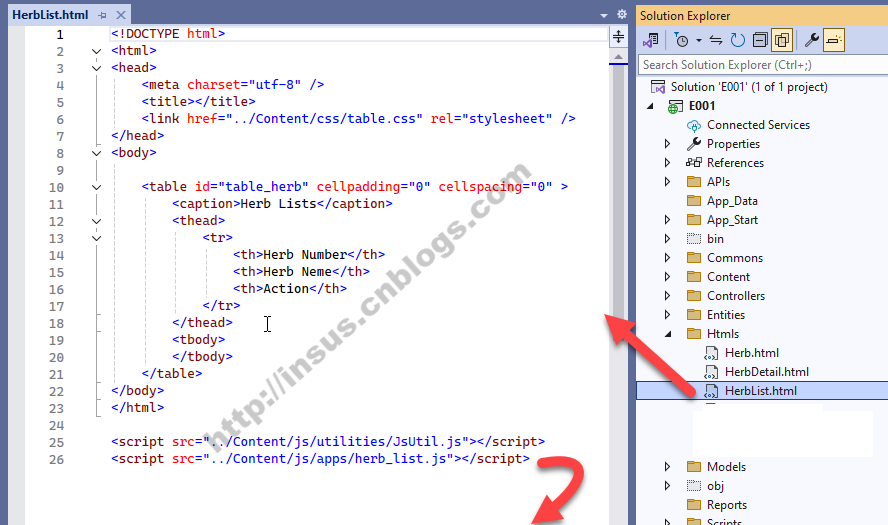The height and width of the screenshot is (525, 888).
Task: Select the Solution 'E001' node
Action: pos(749,87)
